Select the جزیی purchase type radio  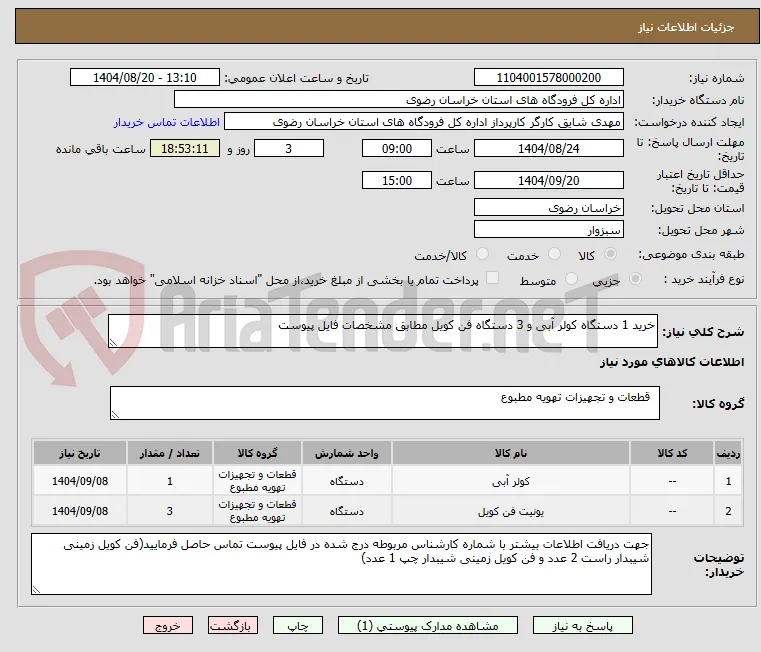[x=635, y=279]
